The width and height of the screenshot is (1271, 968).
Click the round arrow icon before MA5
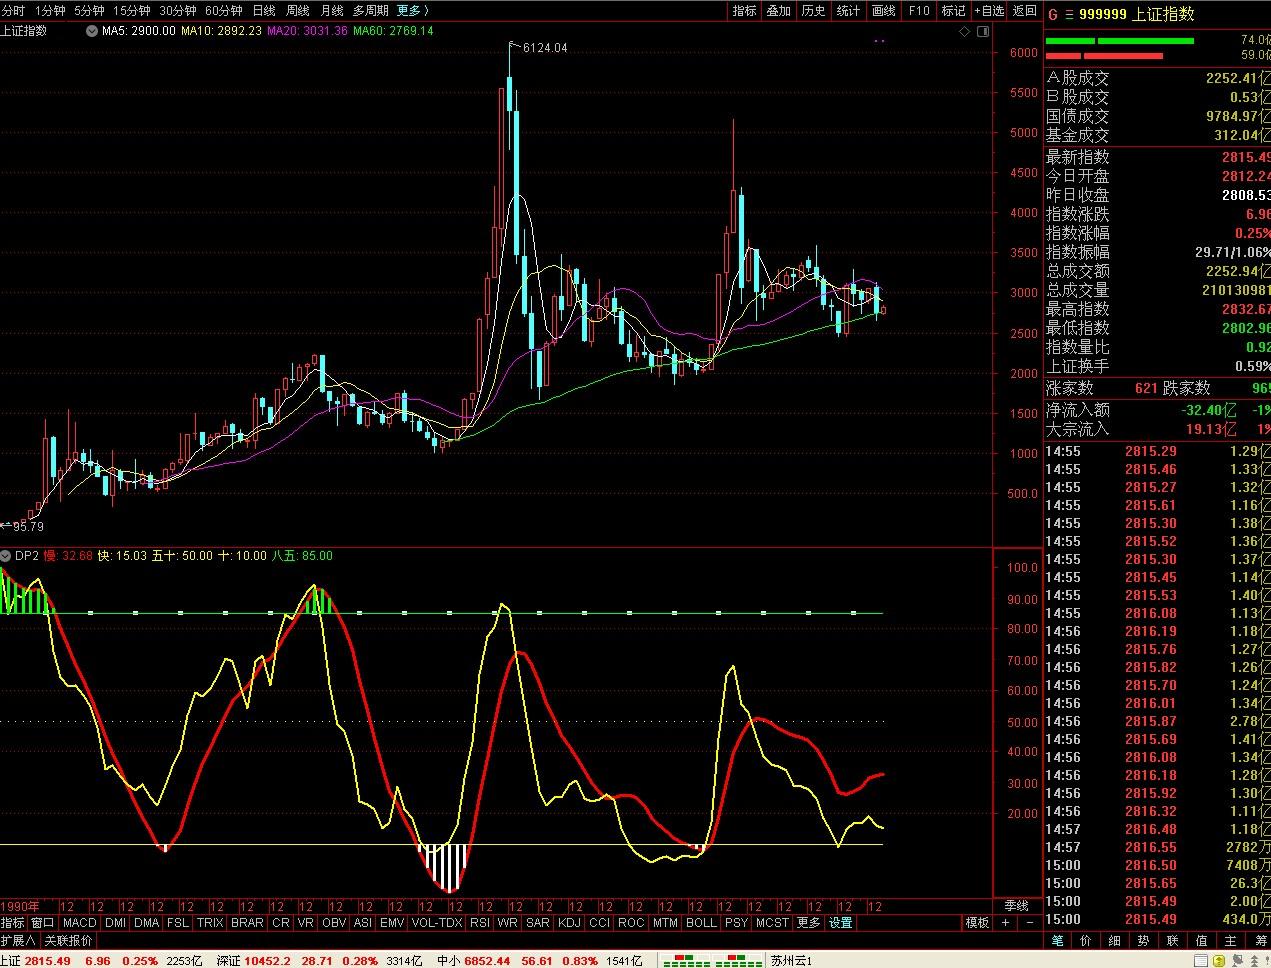coord(94,31)
